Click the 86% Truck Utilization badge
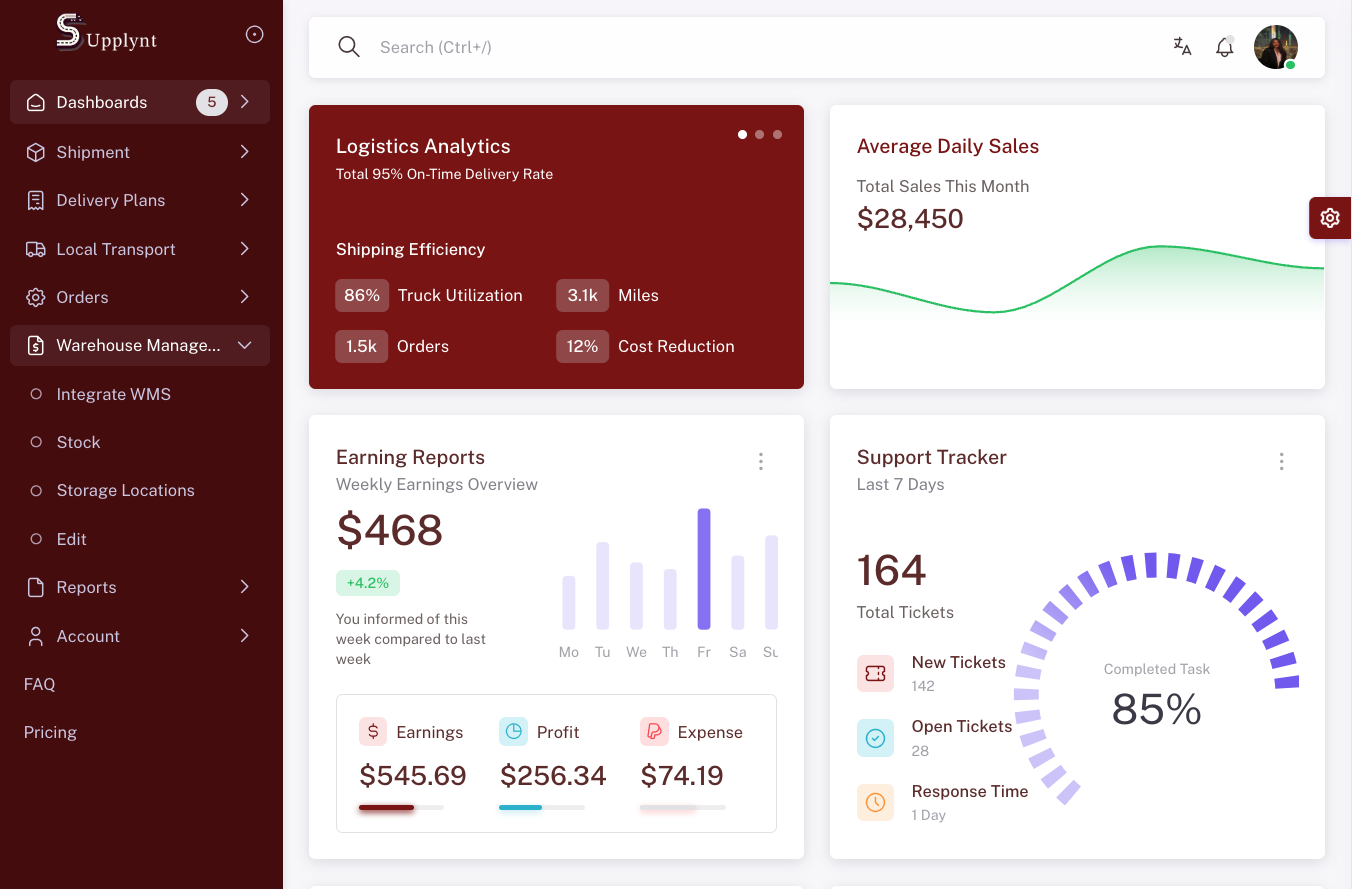The image size is (1352, 889). tap(362, 295)
